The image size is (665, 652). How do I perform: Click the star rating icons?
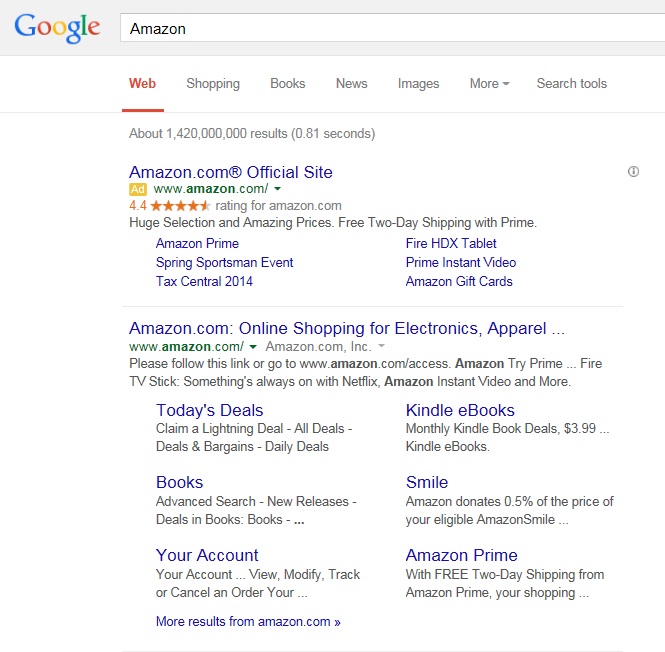click(180, 206)
